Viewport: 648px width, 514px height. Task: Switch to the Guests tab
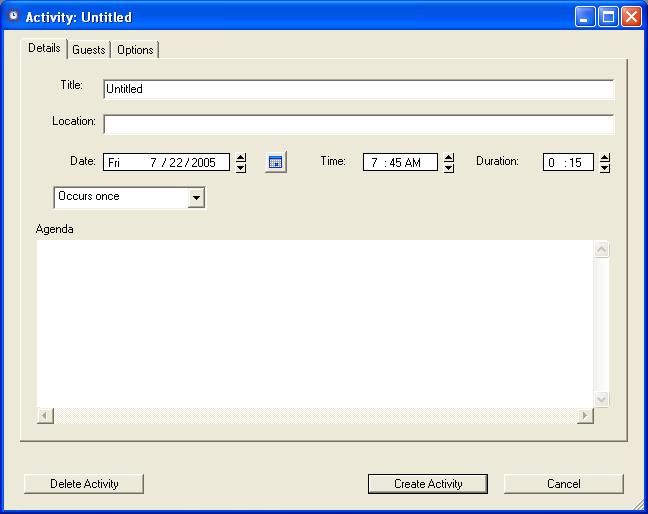point(88,50)
